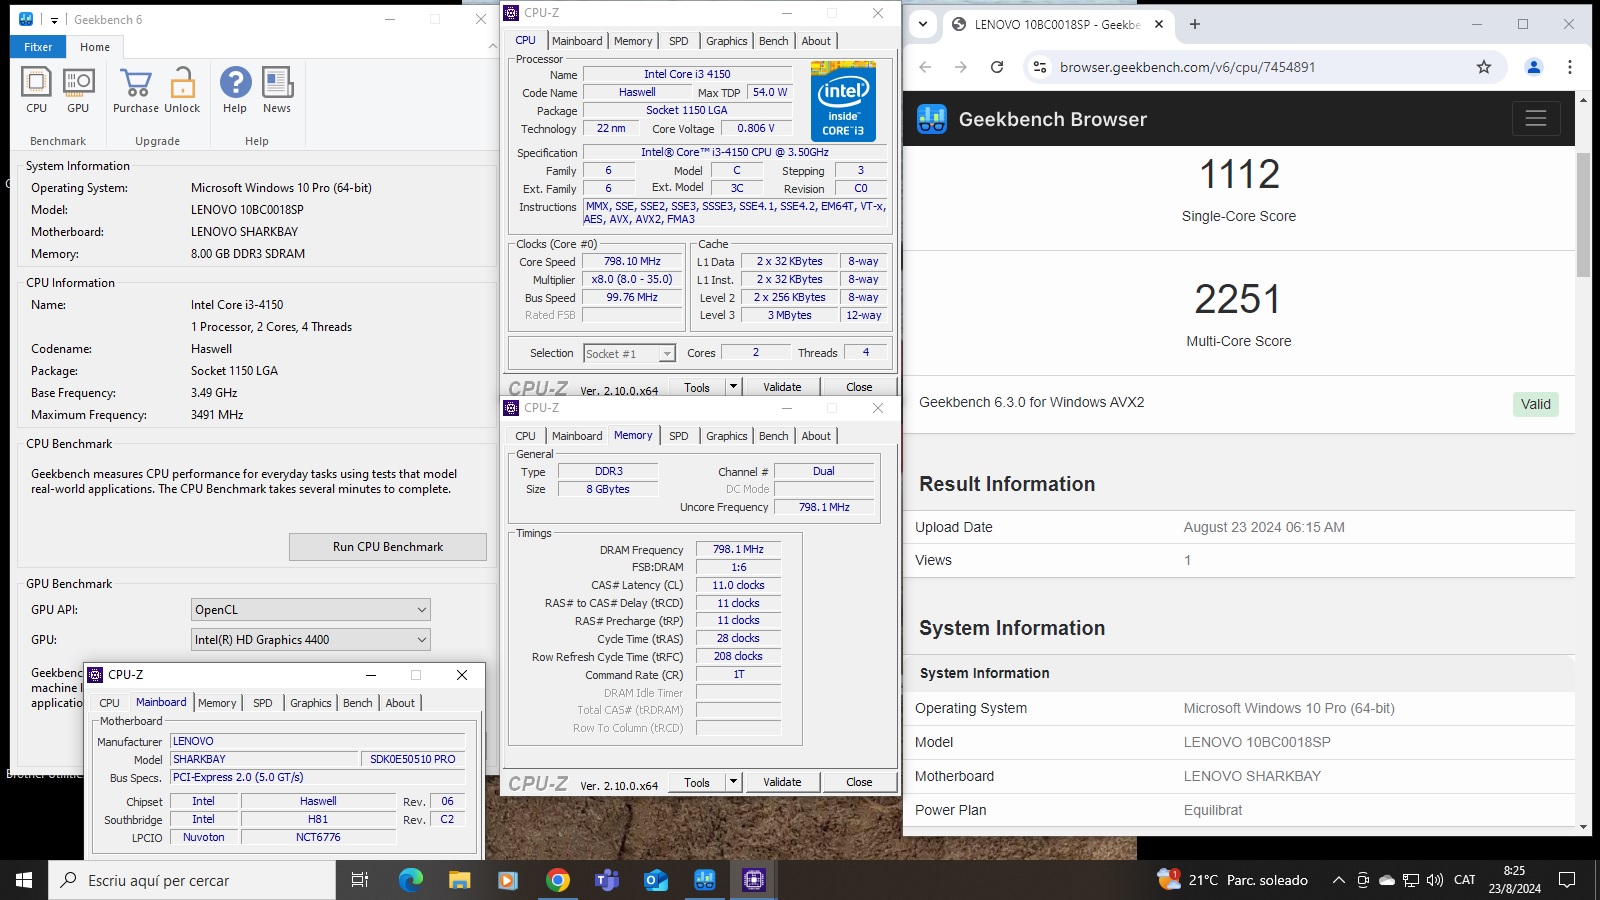Switch to CPU-Z taskbar icon
The image size is (1600, 900).
[754, 880]
